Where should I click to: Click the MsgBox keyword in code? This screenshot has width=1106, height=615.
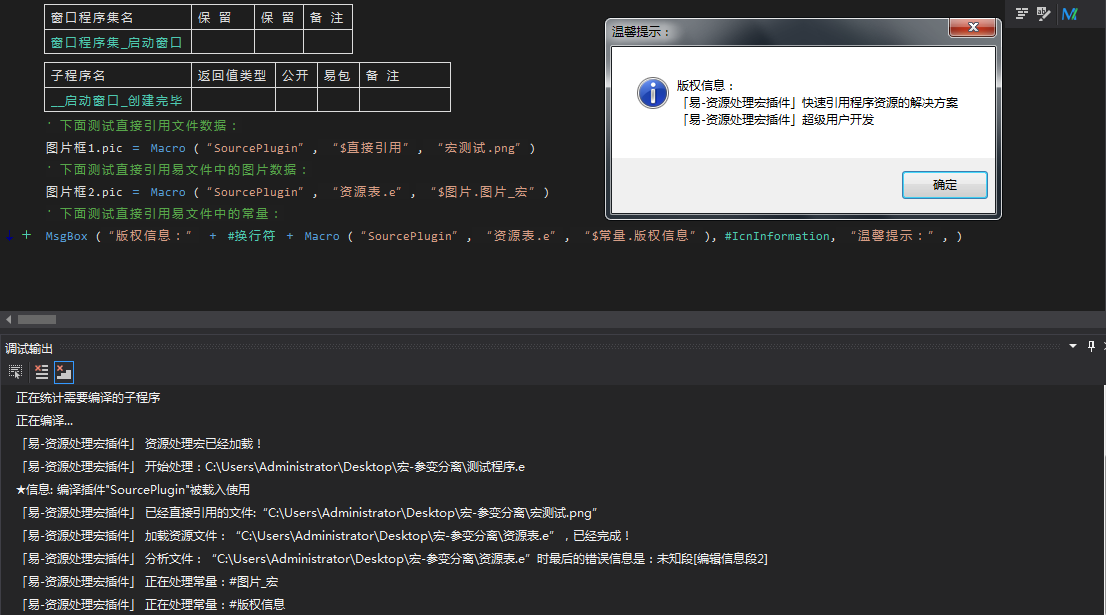pos(66,236)
